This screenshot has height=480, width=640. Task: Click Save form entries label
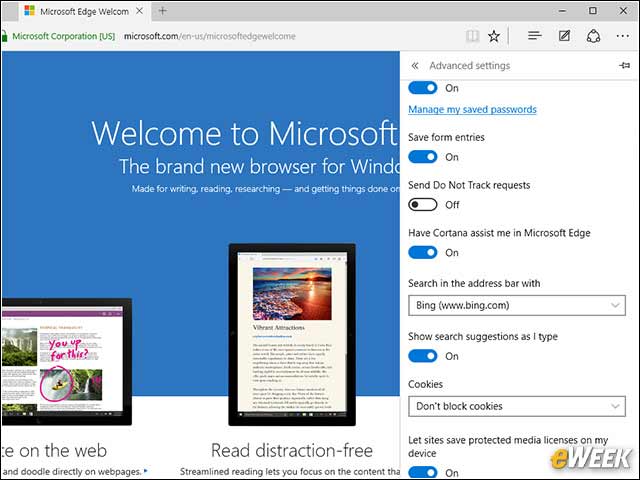446,137
